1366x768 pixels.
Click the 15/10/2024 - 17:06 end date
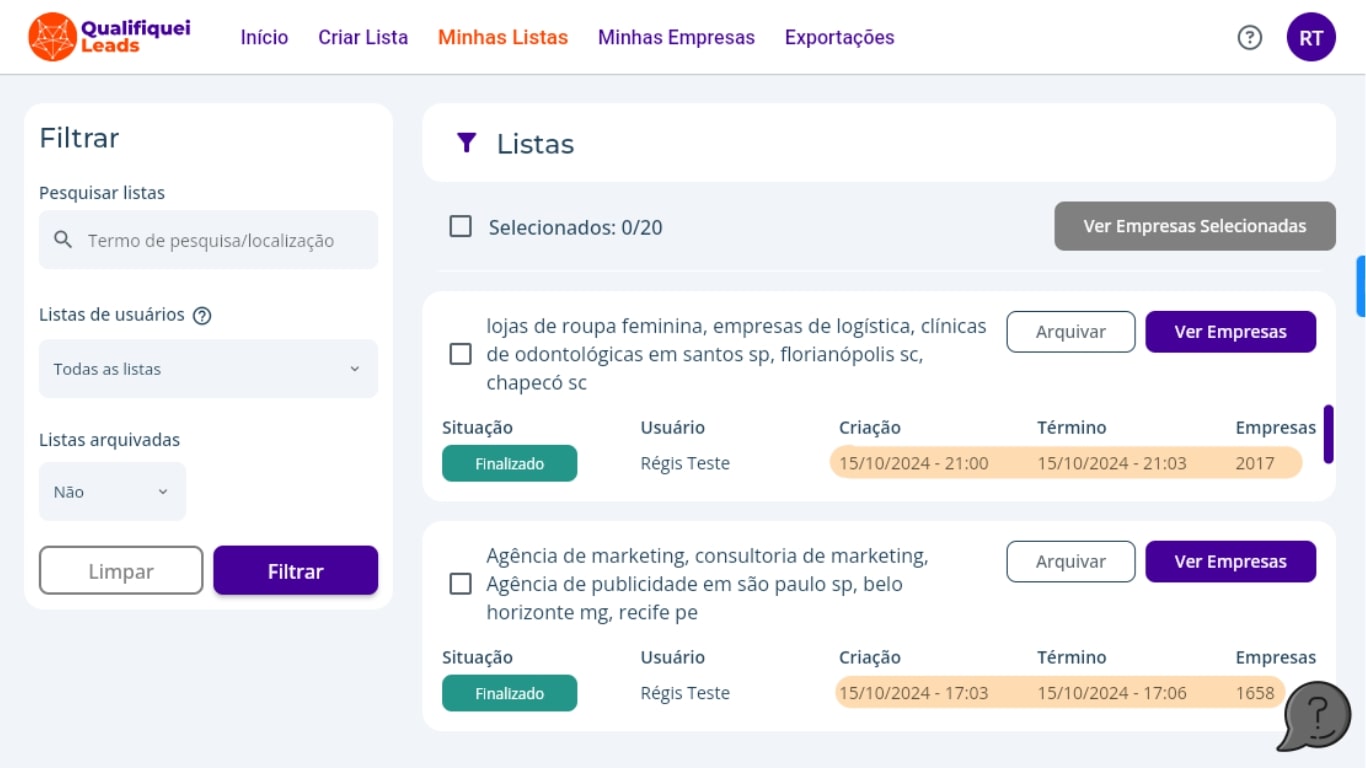(x=1111, y=693)
